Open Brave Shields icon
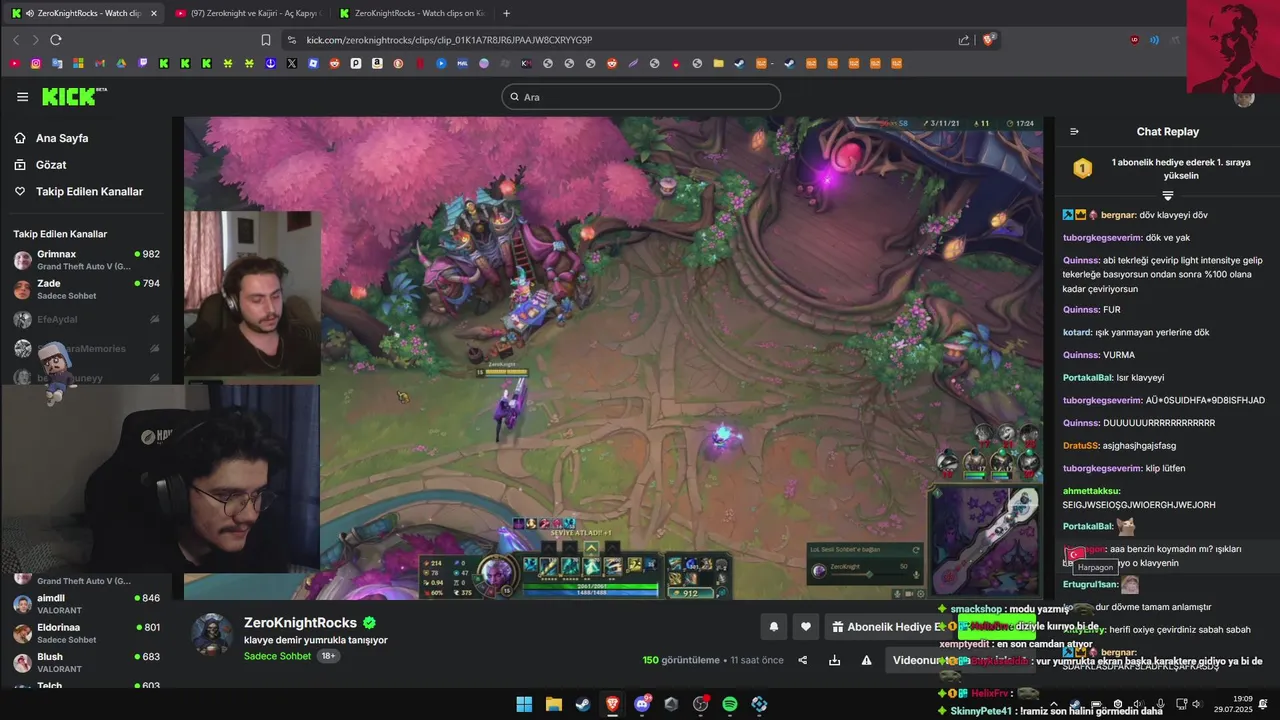 (990, 40)
